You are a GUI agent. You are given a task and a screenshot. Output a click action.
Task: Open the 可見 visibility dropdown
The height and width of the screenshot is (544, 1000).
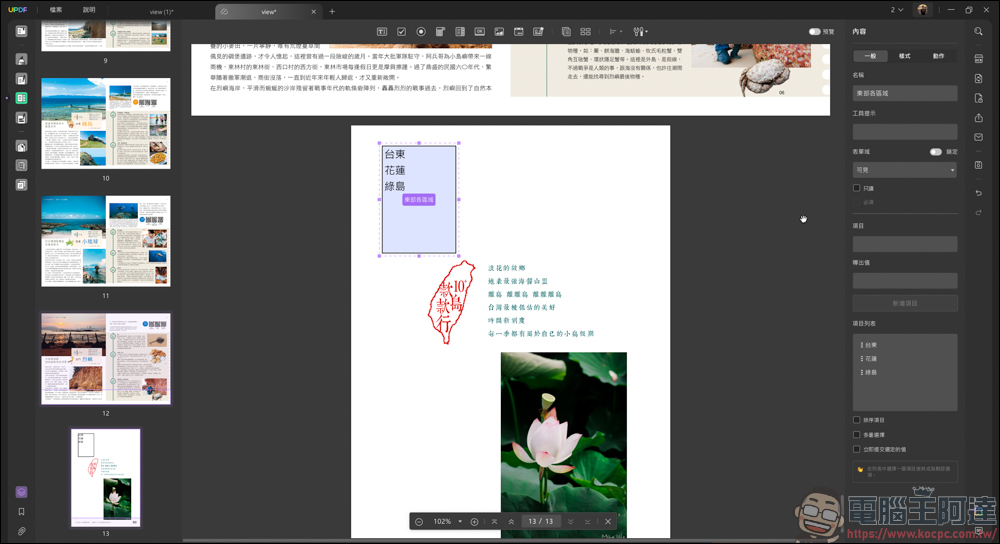coord(904,170)
